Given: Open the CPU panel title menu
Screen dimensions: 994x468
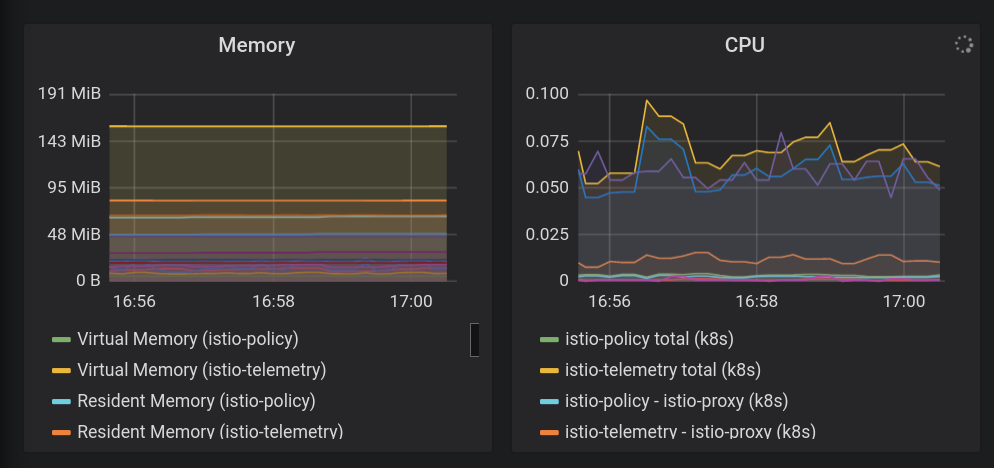Looking at the screenshot, I should pyautogui.click(x=745, y=45).
